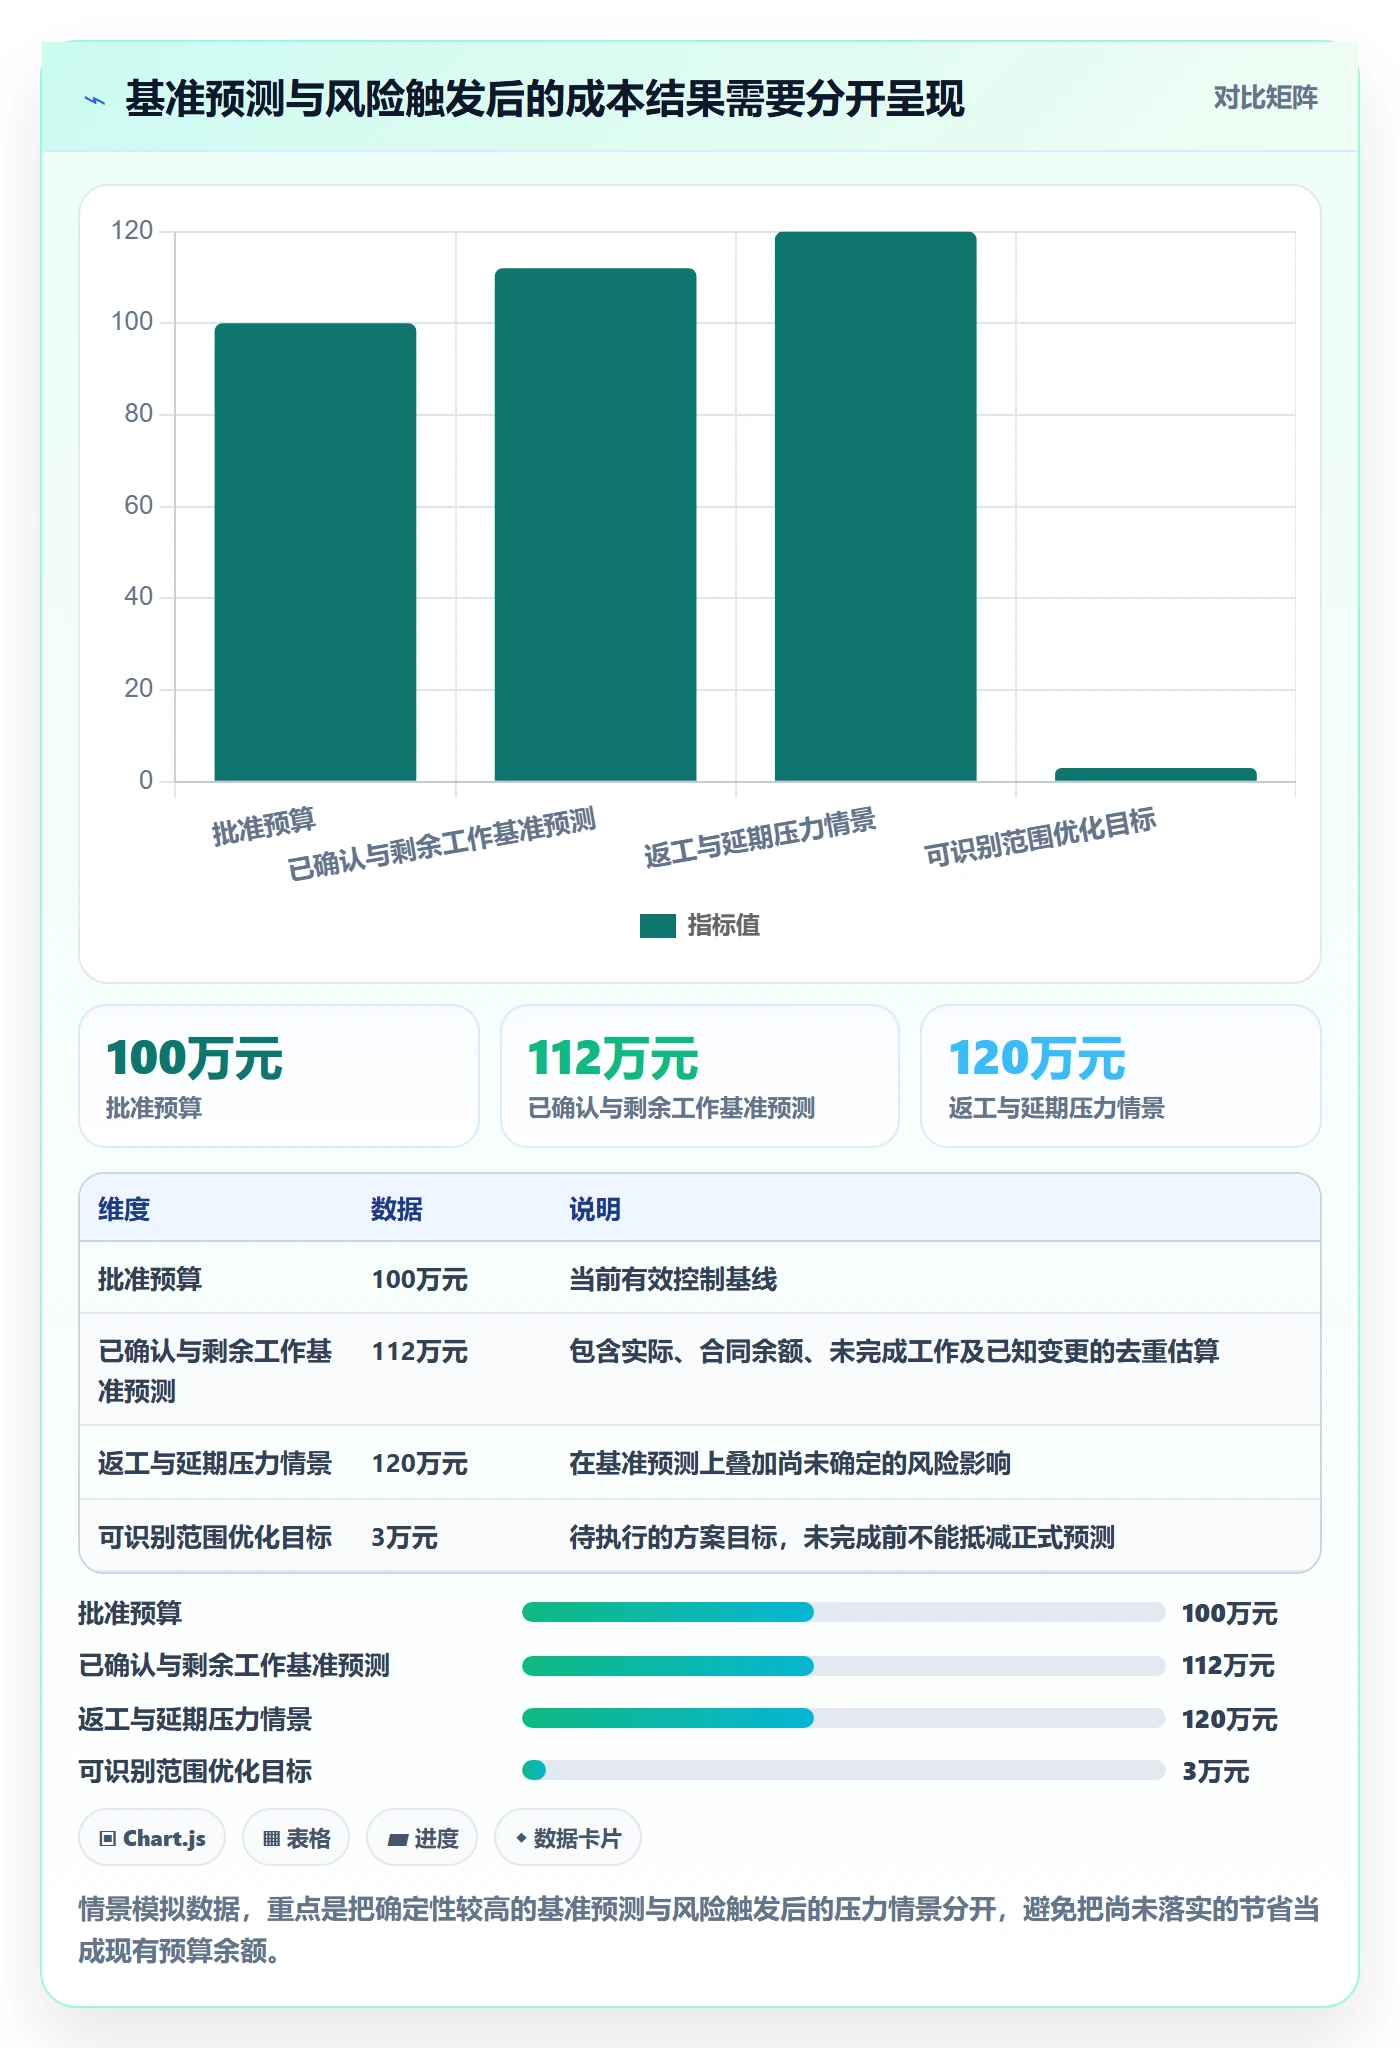The height and width of the screenshot is (2048, 1400).
Task: Click the 情景模拟数据 footnote text
Action: pyautogui.click(x=700, y=1929)
